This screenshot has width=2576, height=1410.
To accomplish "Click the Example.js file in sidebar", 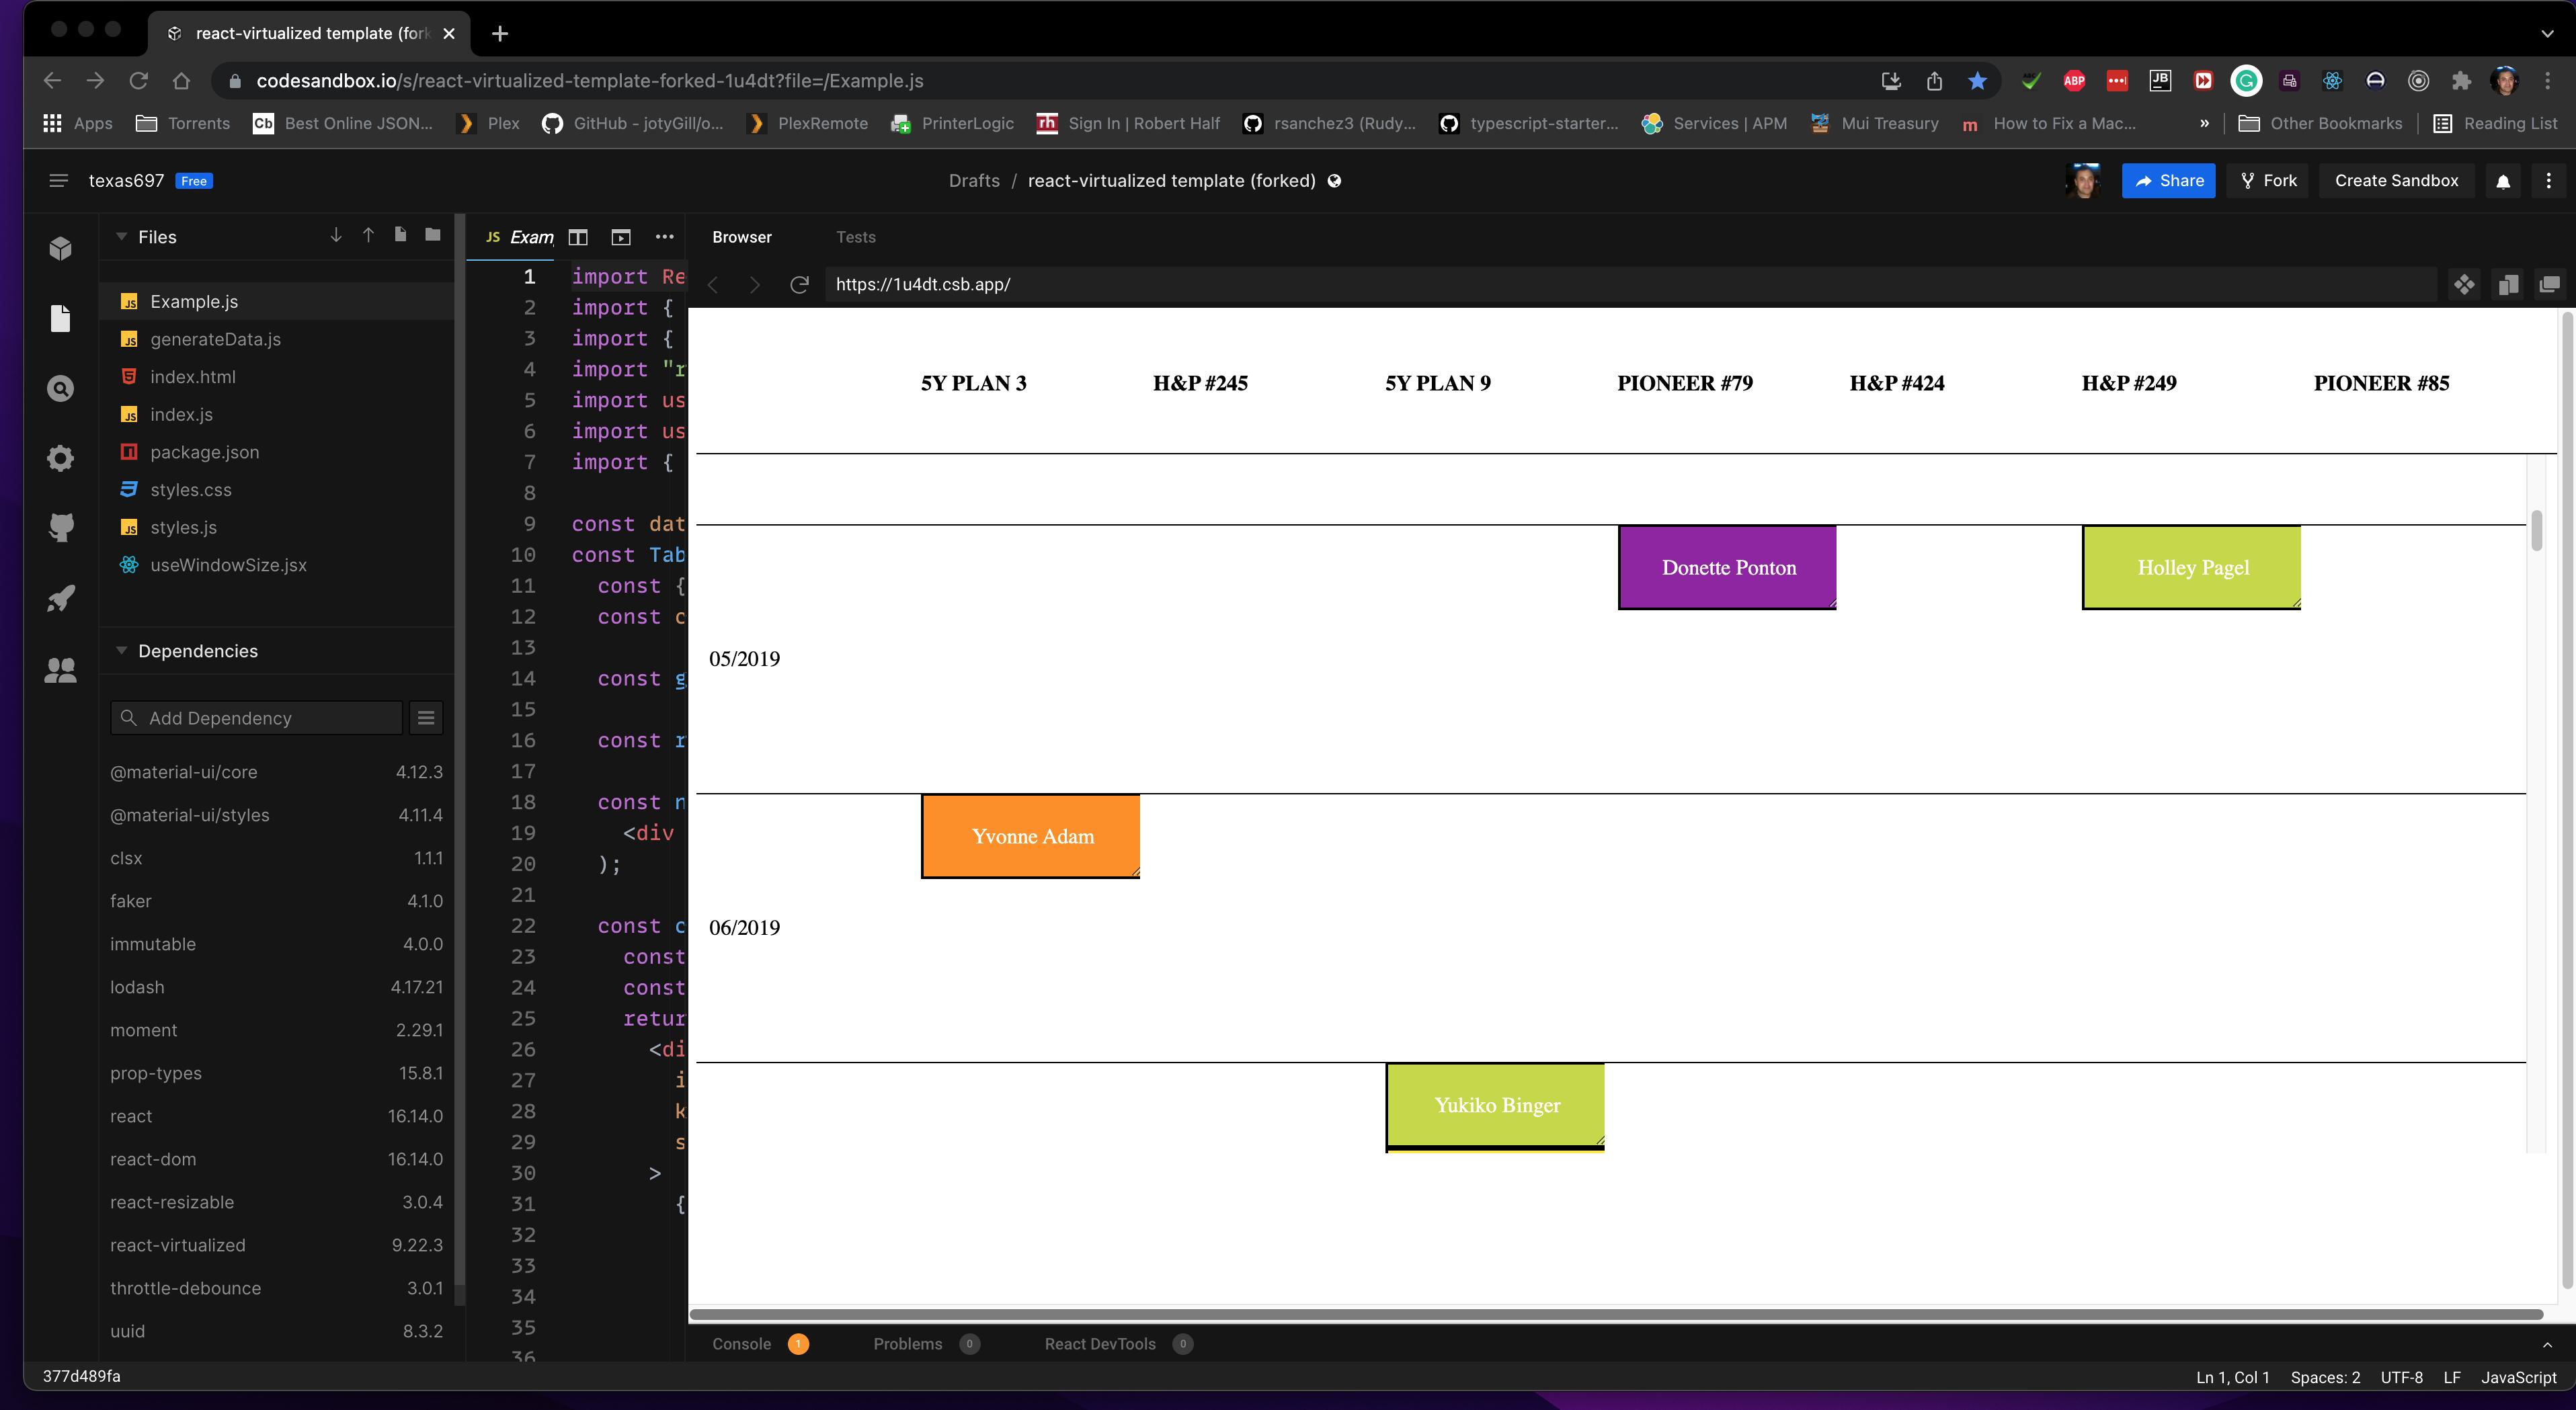I will click(x=193, y=300).
